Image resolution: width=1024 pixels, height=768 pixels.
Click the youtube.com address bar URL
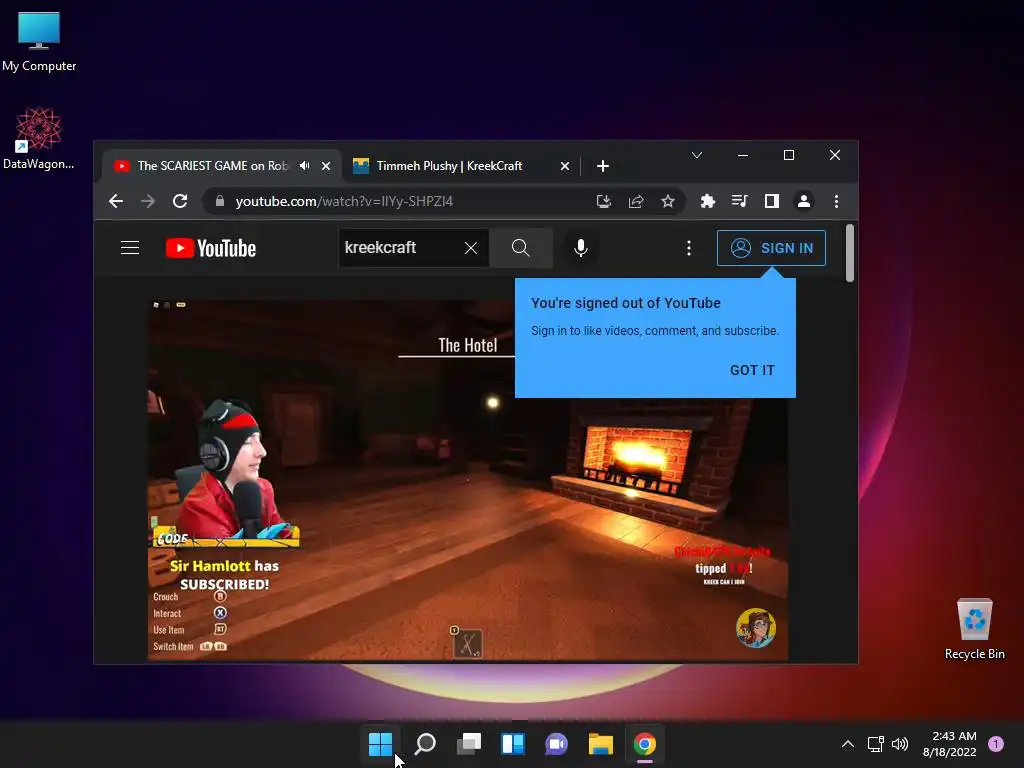pos(344,201)
